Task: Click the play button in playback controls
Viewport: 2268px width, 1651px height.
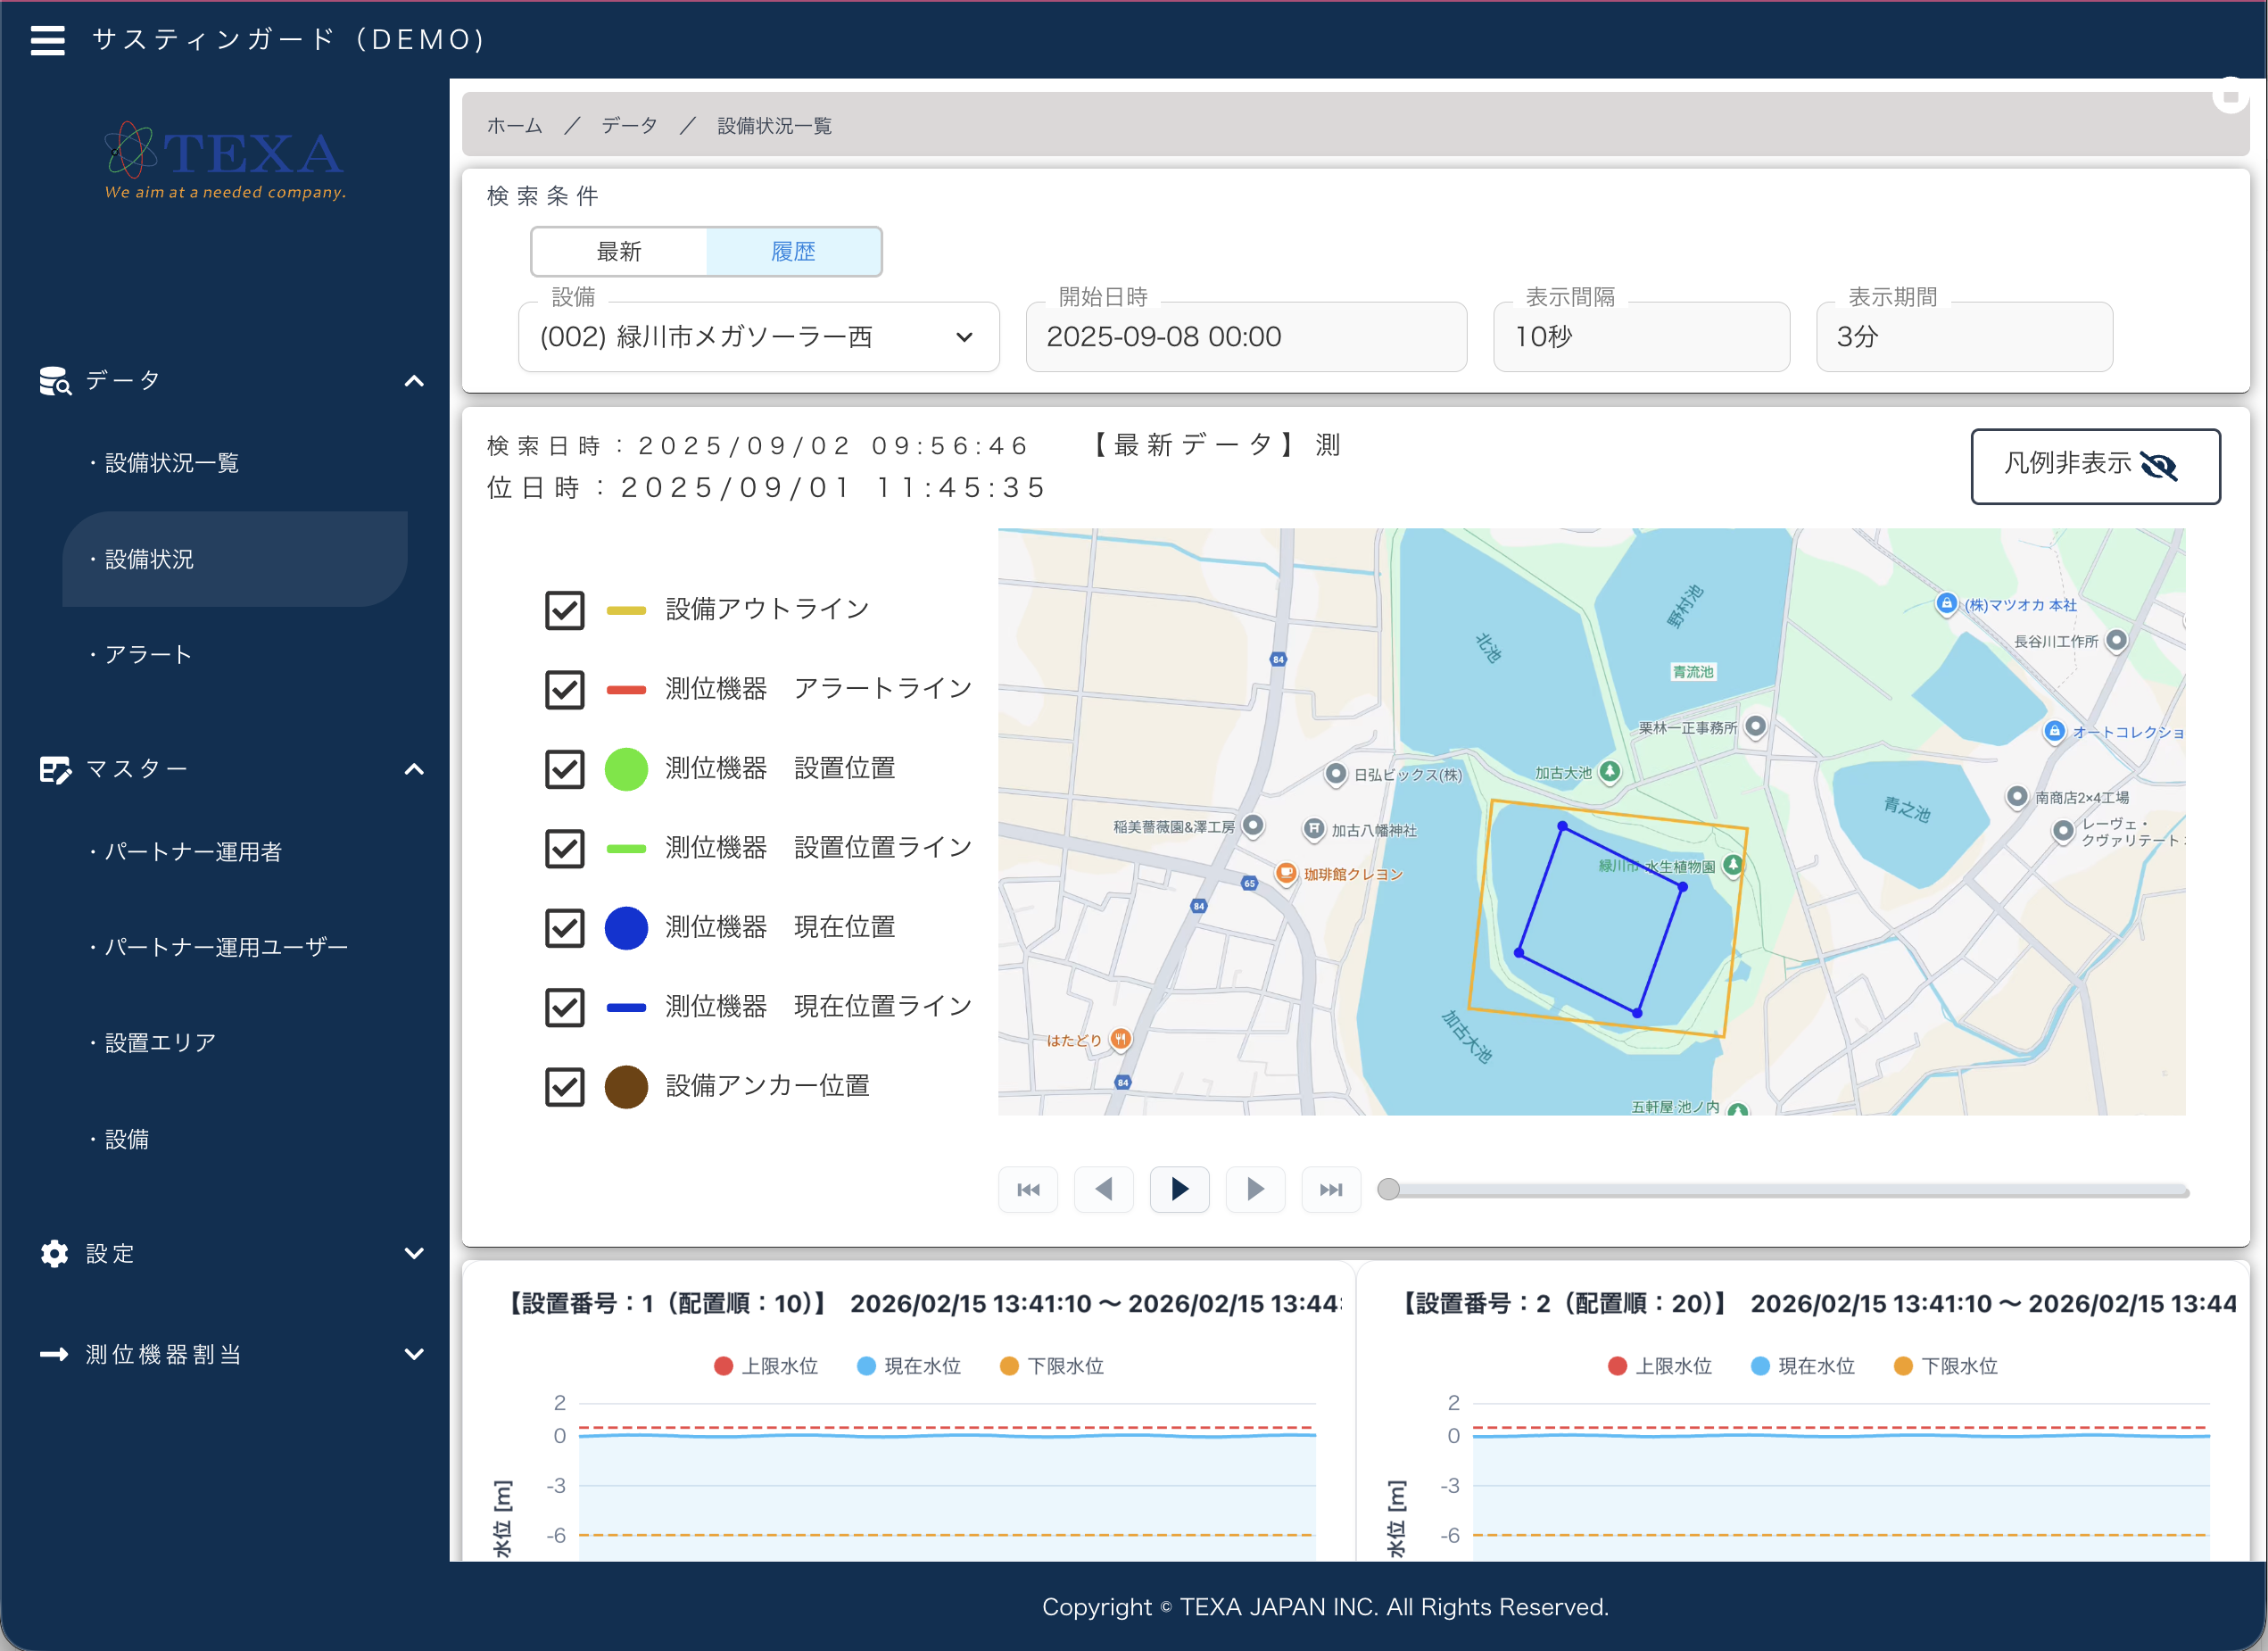Action: pos(1179,1189)
